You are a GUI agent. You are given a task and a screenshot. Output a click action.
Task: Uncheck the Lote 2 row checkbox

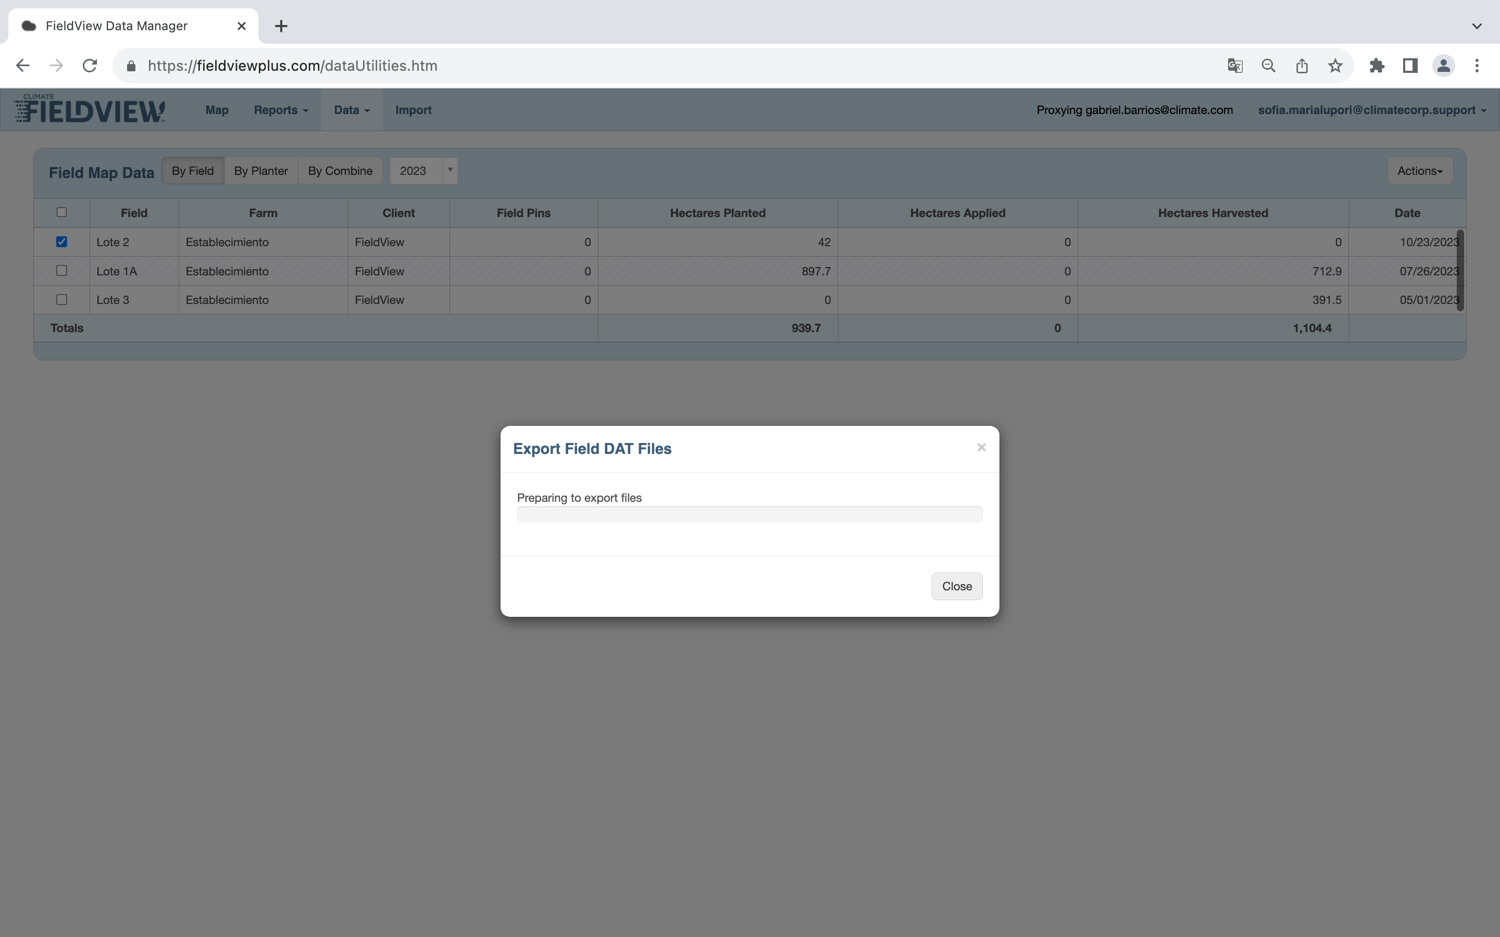pyautogui.click(x=61, y=241)
